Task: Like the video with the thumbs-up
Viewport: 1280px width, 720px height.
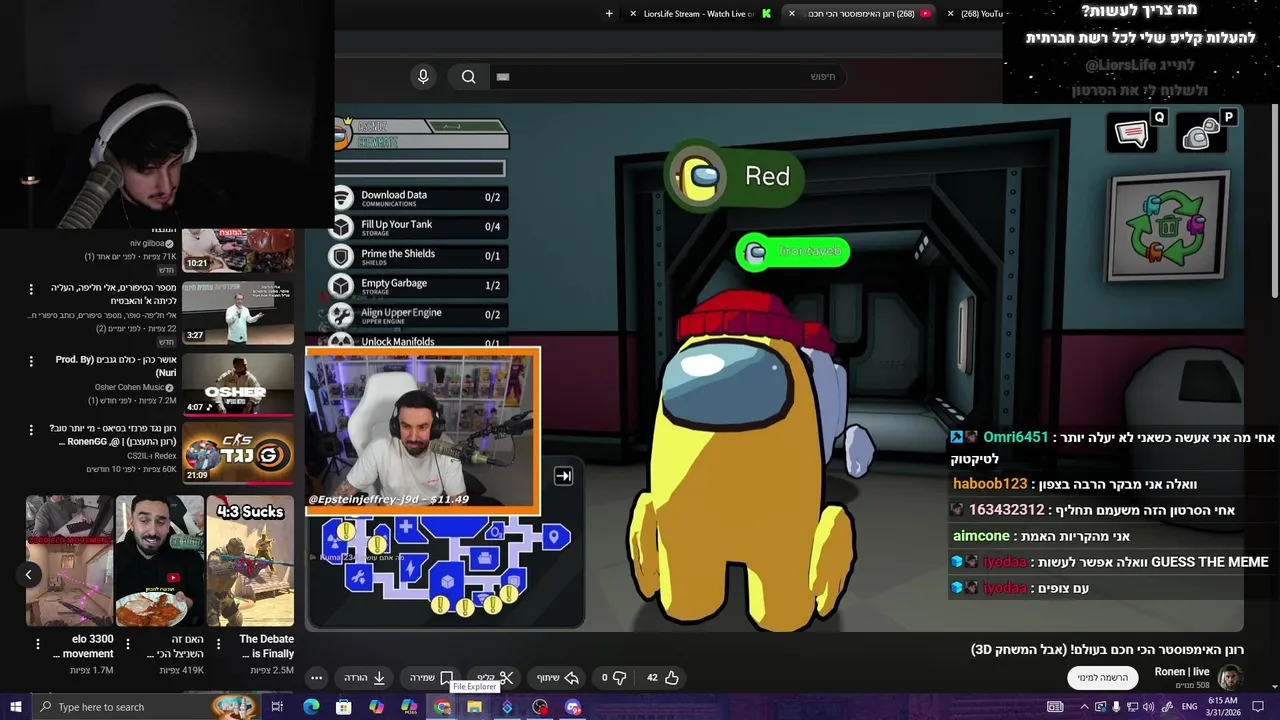Action: [662, 677]
